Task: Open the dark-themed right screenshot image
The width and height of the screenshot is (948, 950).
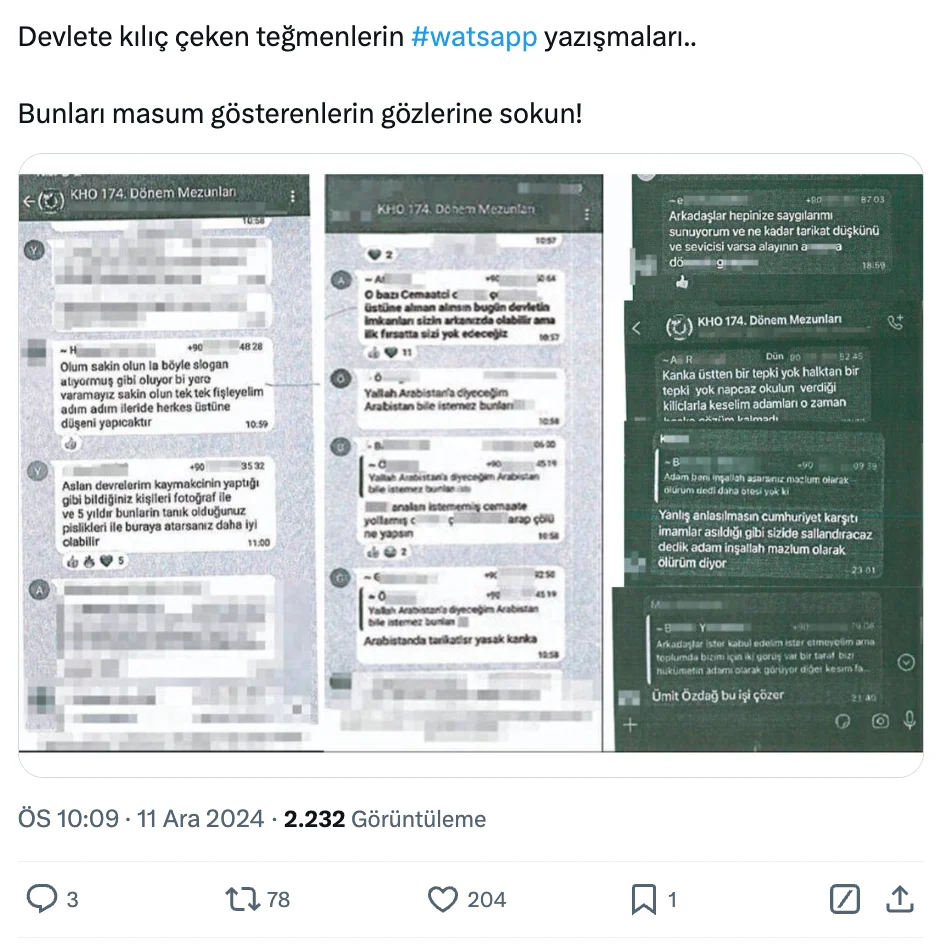Action: pos(768,463)
